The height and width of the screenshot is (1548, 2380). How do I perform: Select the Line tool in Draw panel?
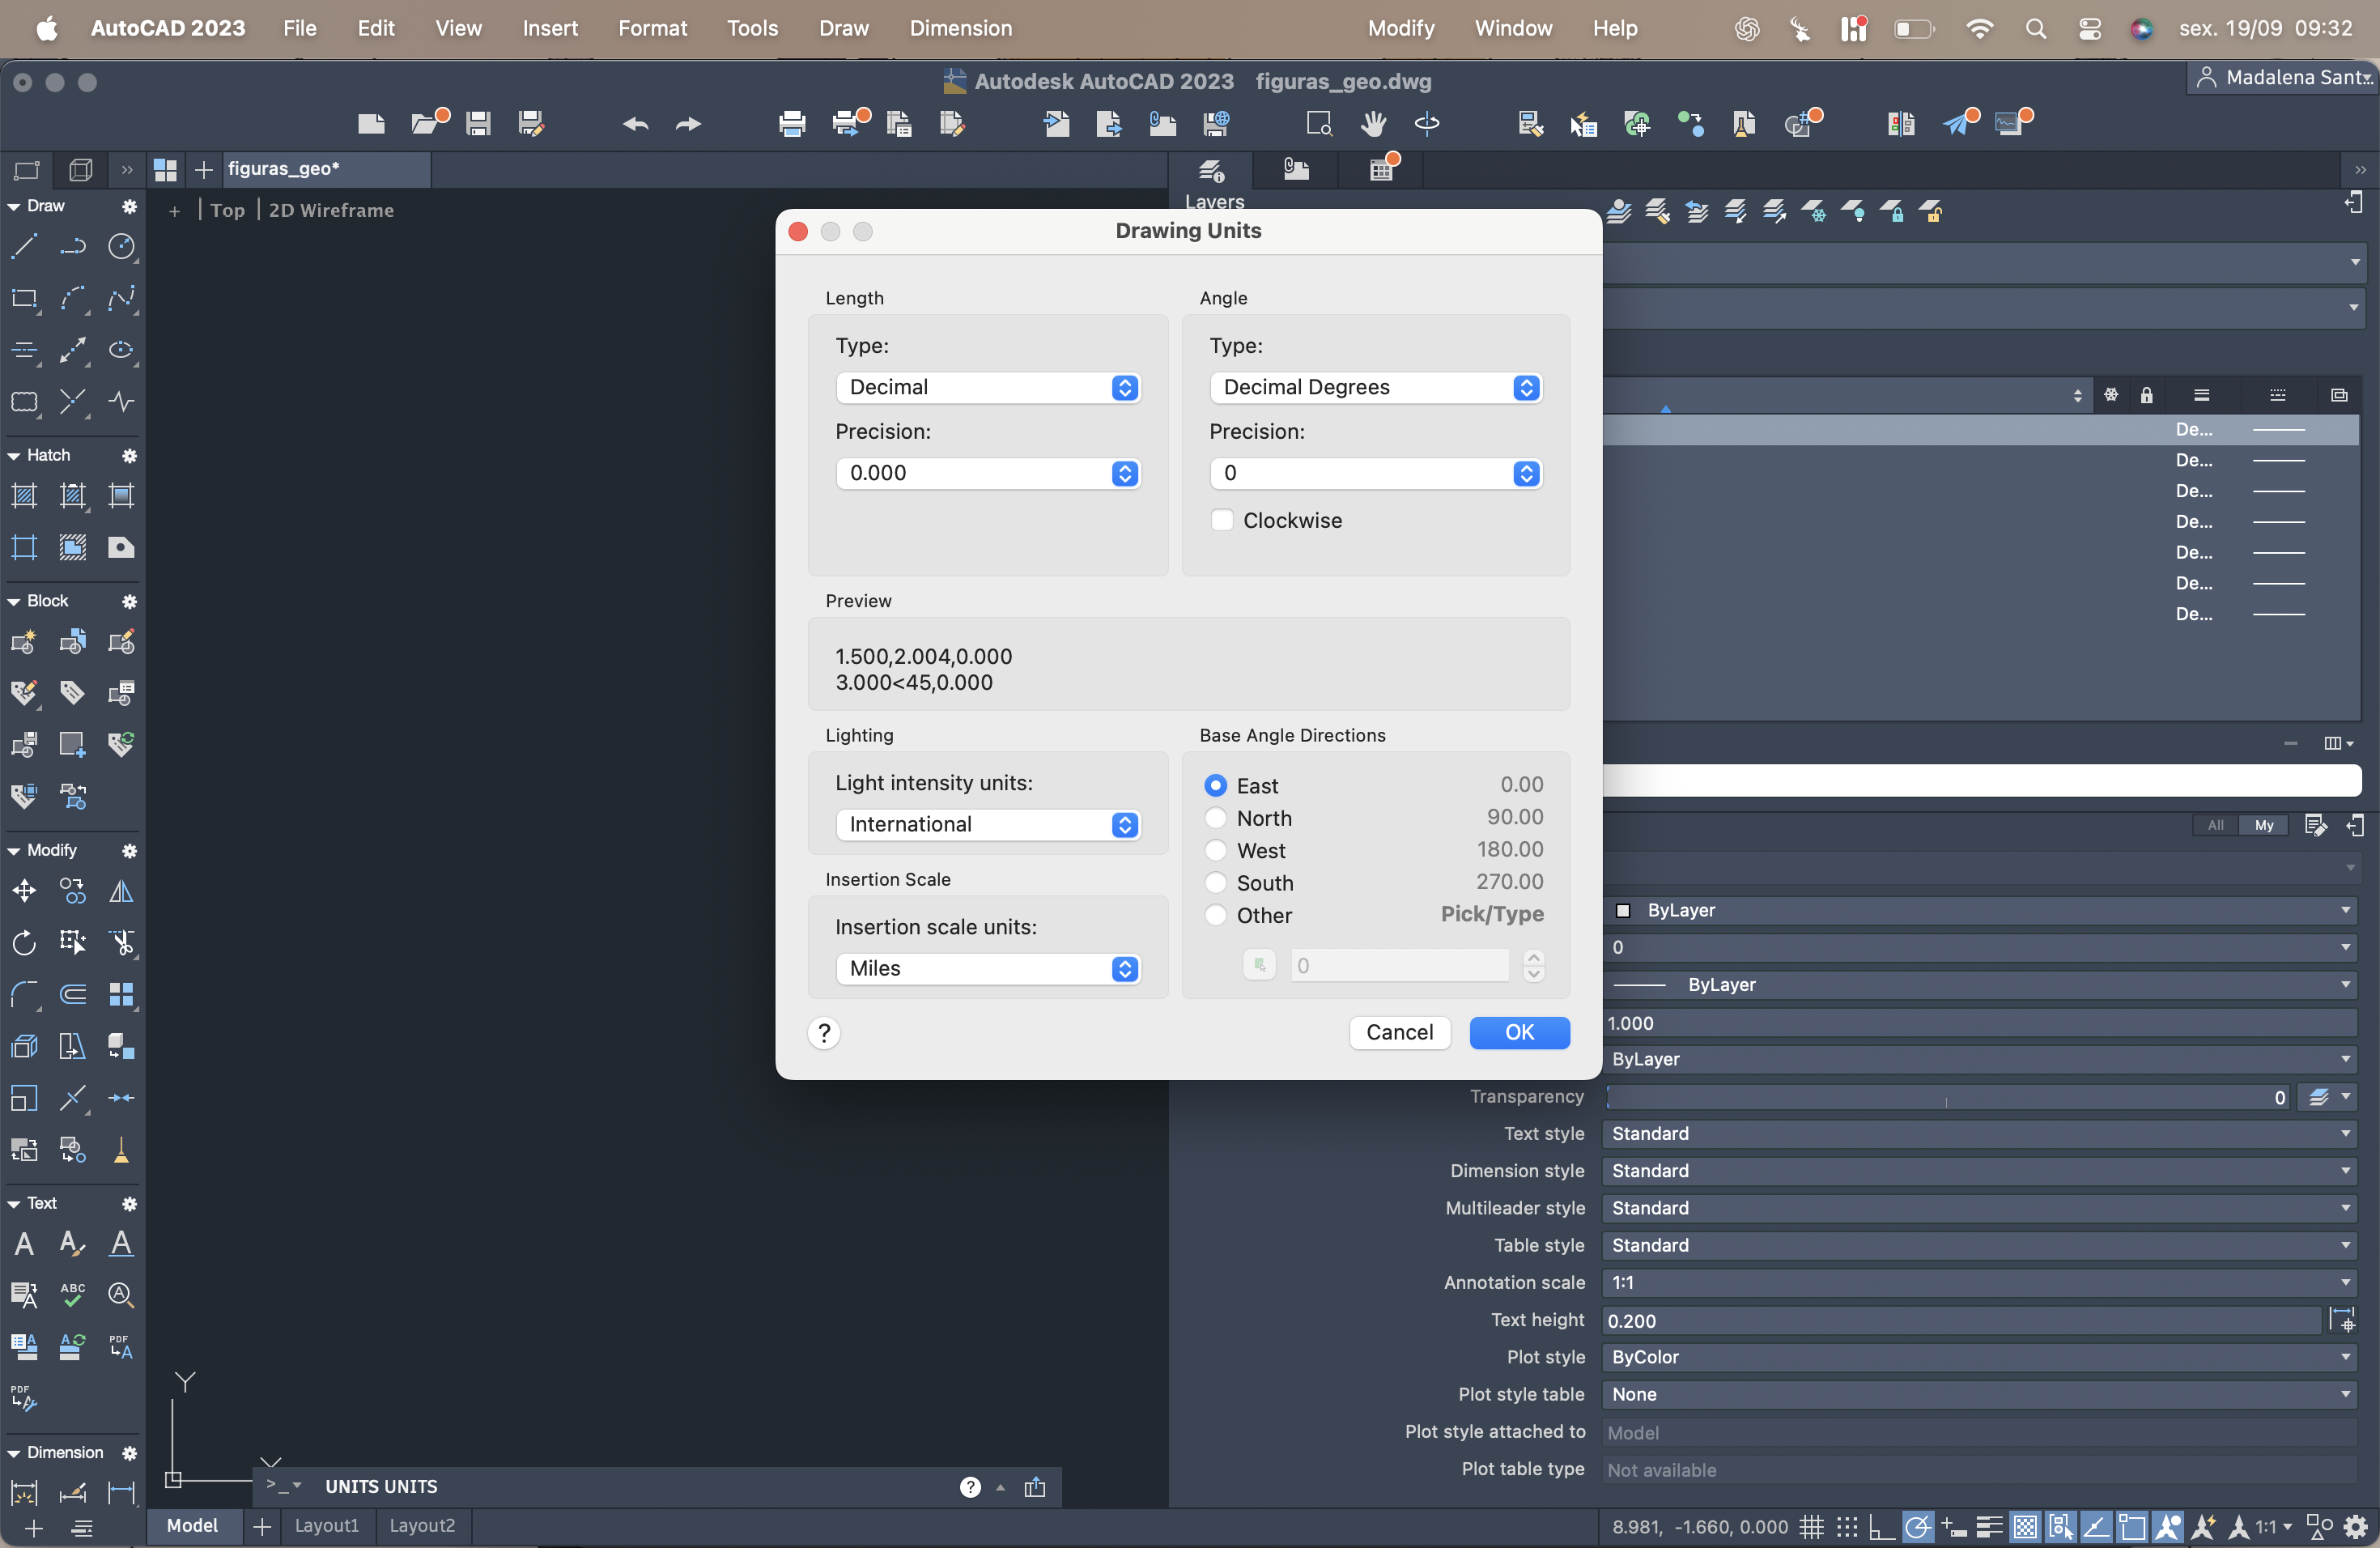[x=24, y=246]
